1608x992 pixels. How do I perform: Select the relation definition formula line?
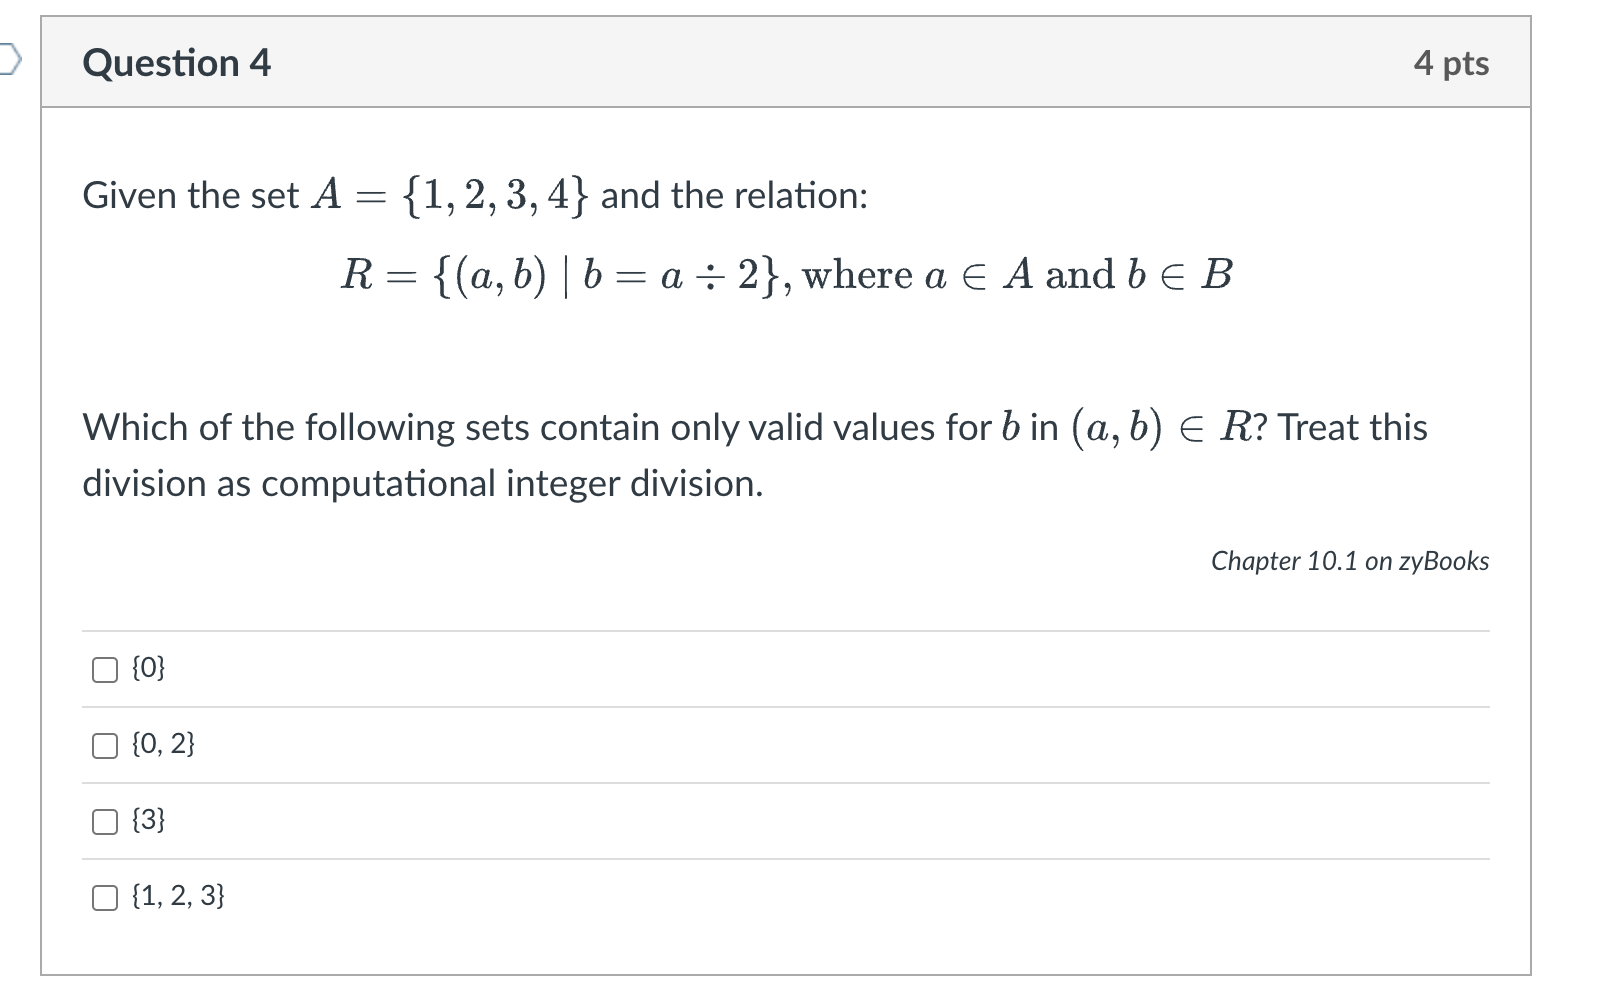[787, 274]
